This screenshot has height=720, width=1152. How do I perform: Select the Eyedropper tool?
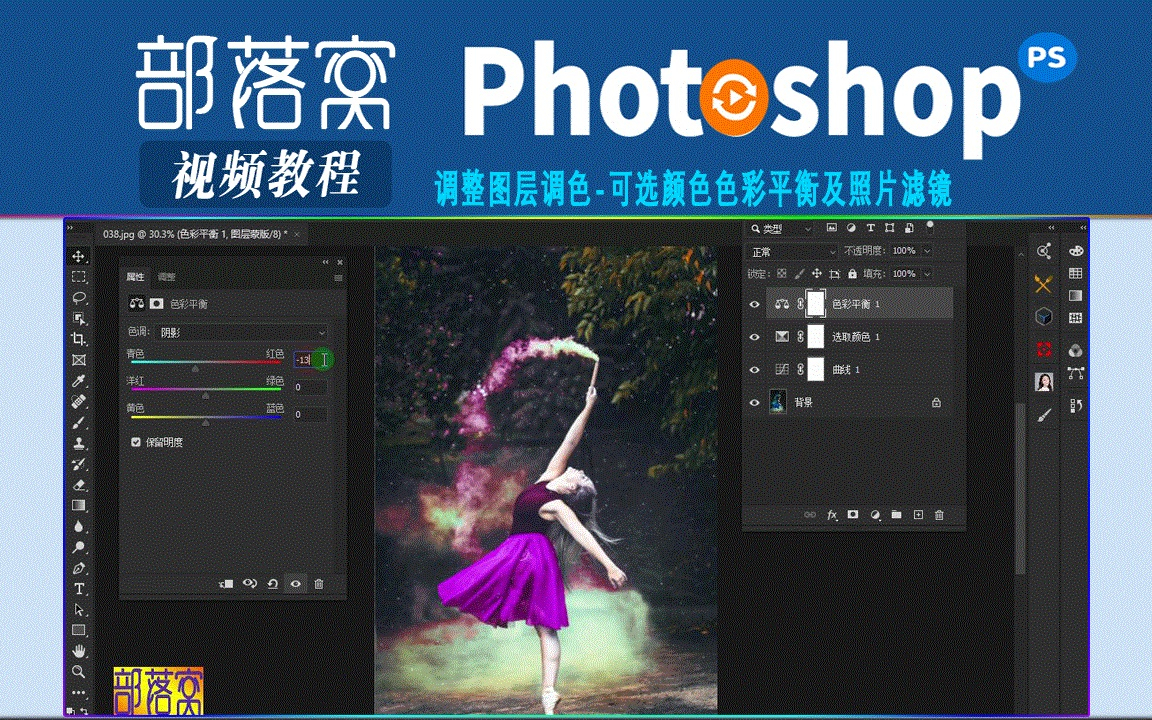(79, 381)
